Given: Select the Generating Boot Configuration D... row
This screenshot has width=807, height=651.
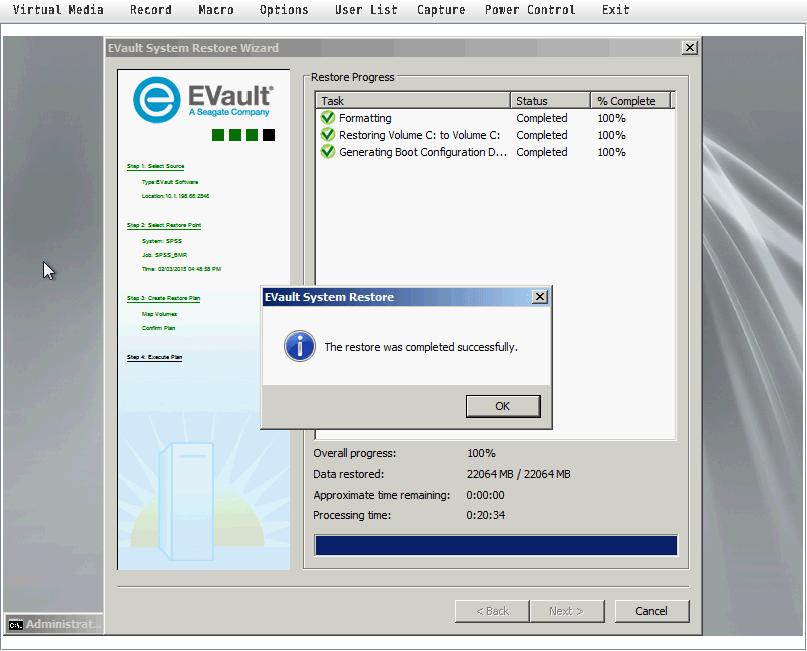Looking at the screenshot, I should pyautogui.click(x=495, y=152).
